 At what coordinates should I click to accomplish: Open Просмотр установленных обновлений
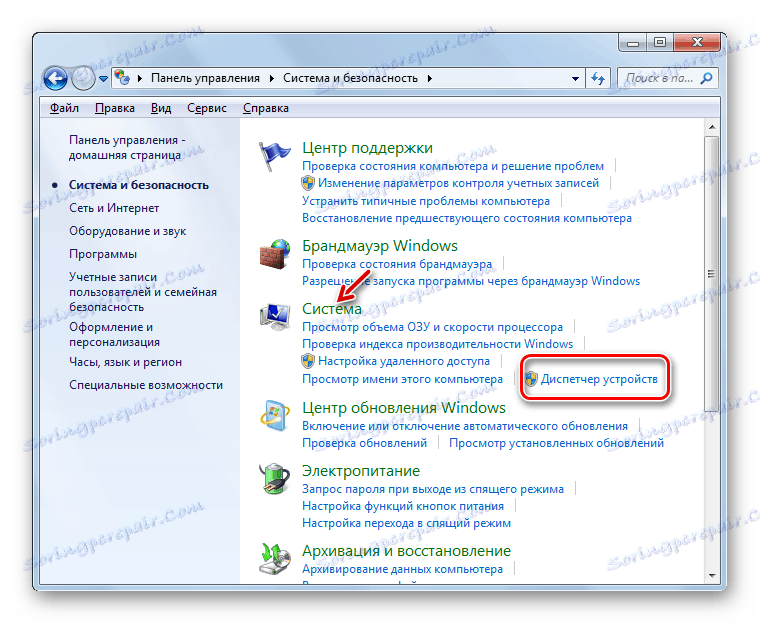(556, 443)
